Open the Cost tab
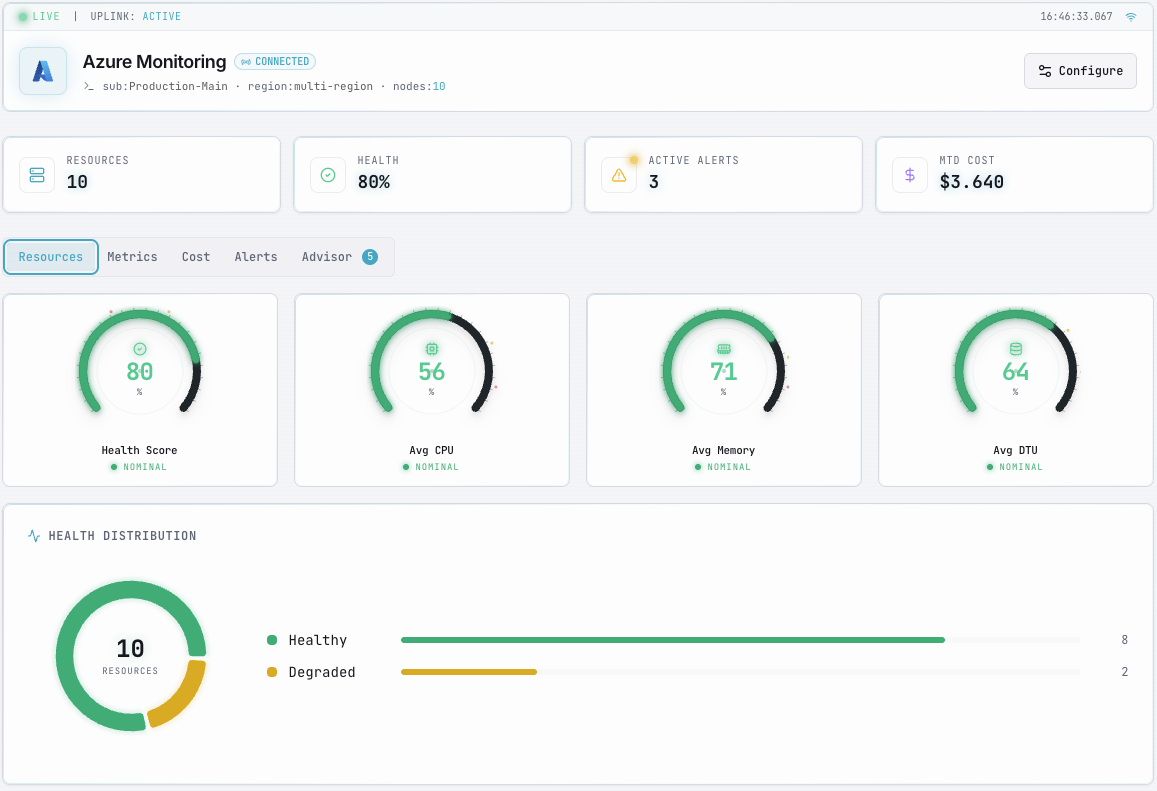 coord(196,257)
